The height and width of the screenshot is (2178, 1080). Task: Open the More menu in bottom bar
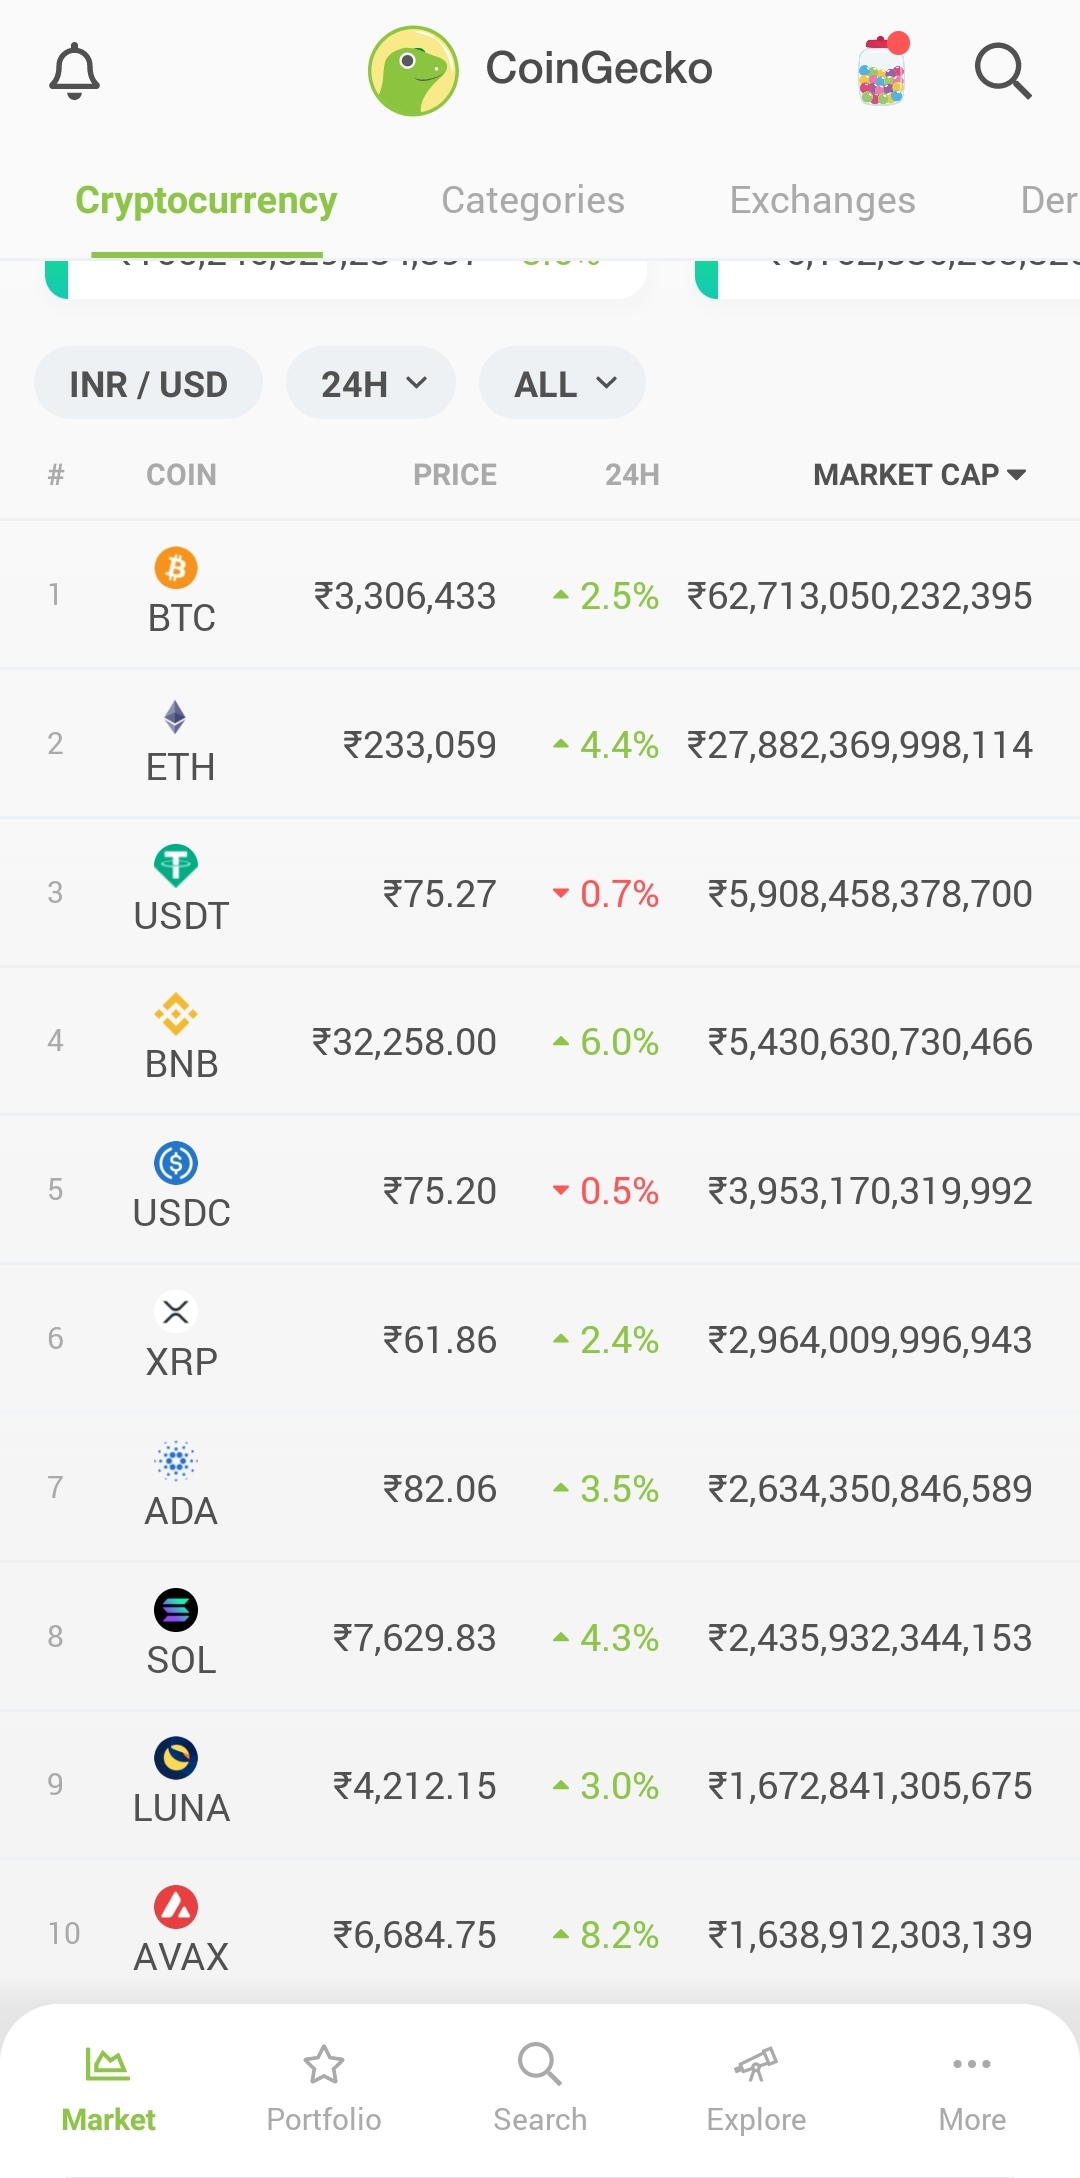(x=972, y=2088)
